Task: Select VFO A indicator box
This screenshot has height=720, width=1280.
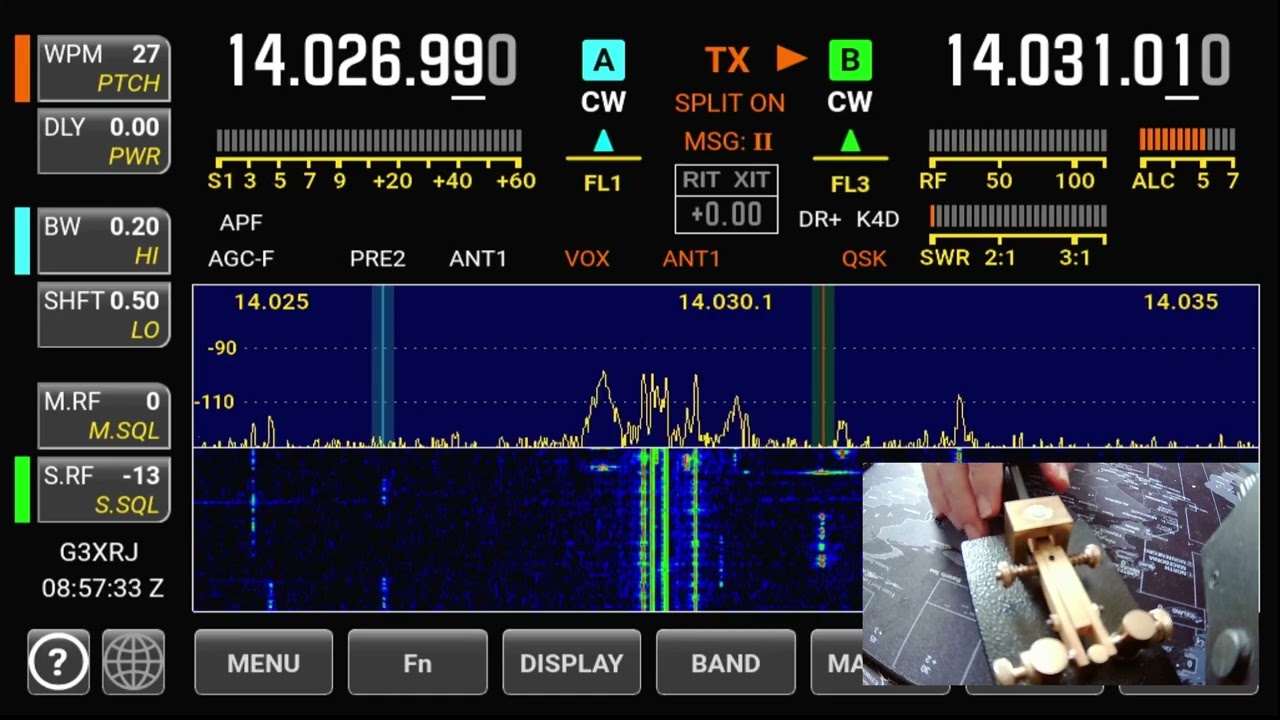Action: (603, 61)
